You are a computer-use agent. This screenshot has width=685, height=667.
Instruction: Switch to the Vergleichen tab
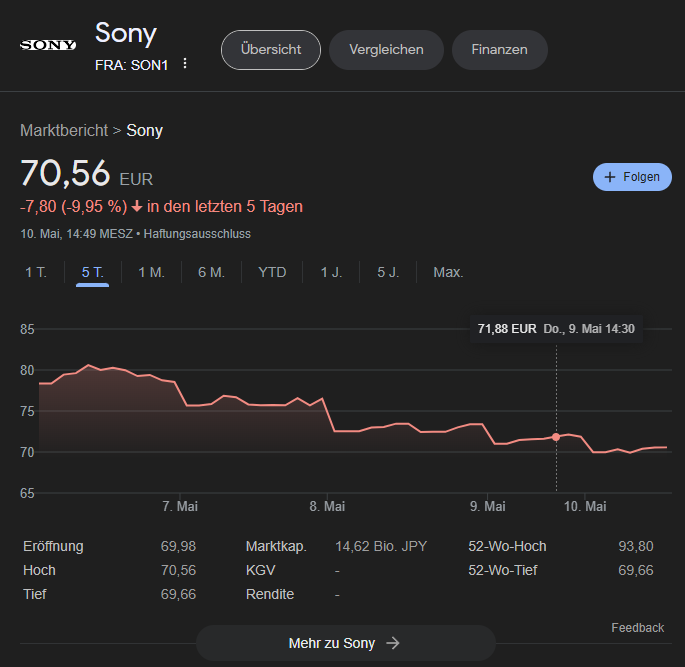click(x=386, y=50)
